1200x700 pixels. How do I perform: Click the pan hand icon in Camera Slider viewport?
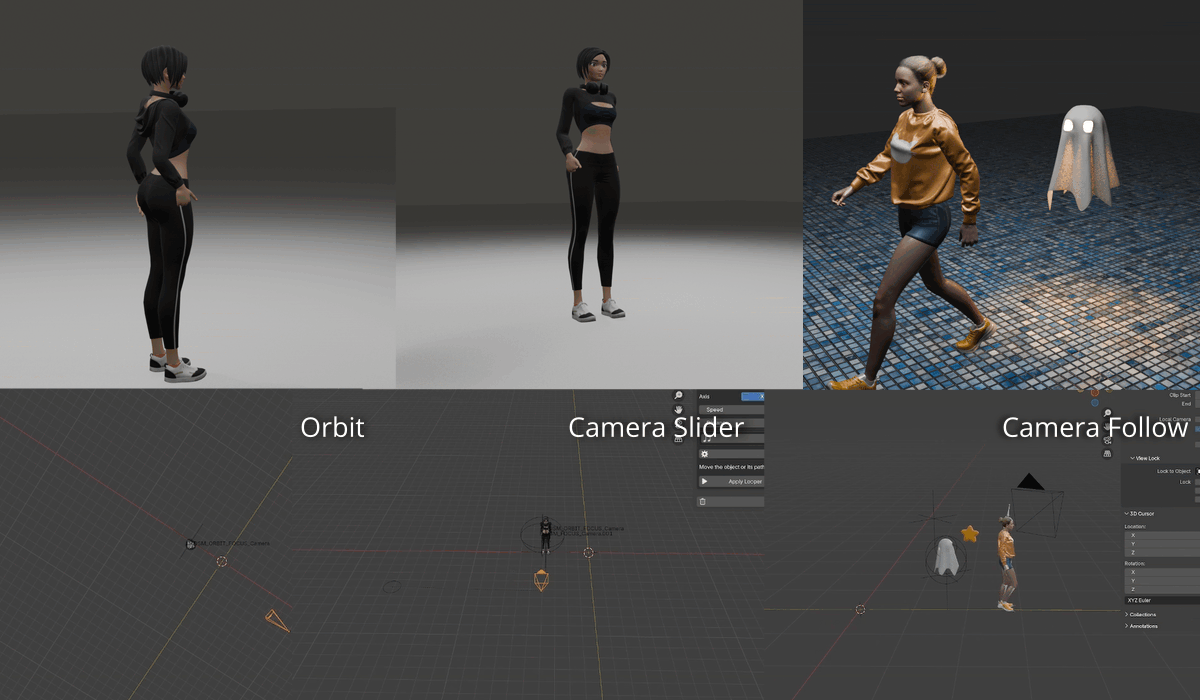coord(678,409)
